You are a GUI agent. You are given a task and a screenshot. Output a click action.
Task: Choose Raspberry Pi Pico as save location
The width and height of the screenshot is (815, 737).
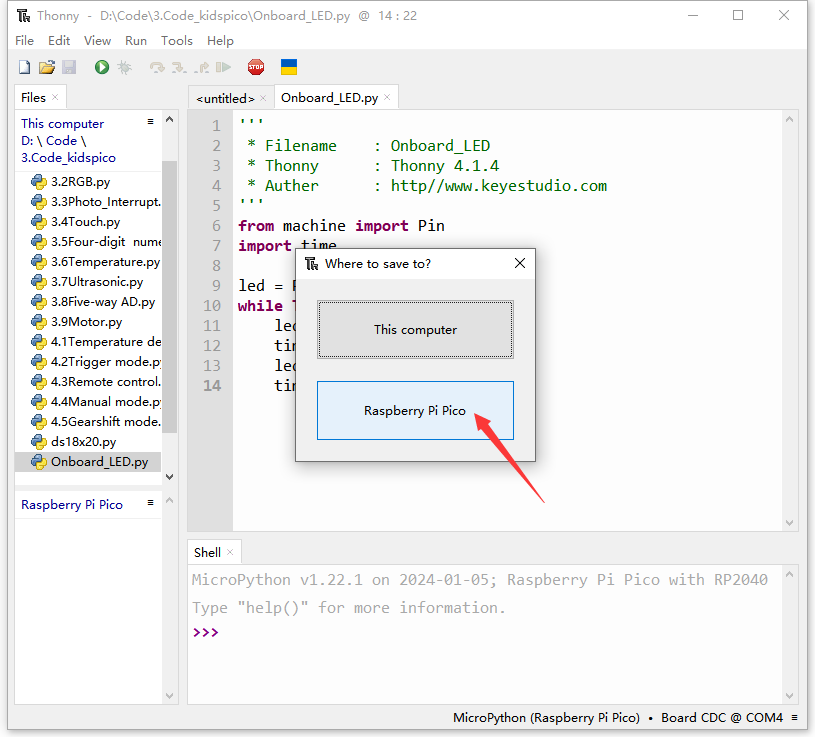click(415, 411)
